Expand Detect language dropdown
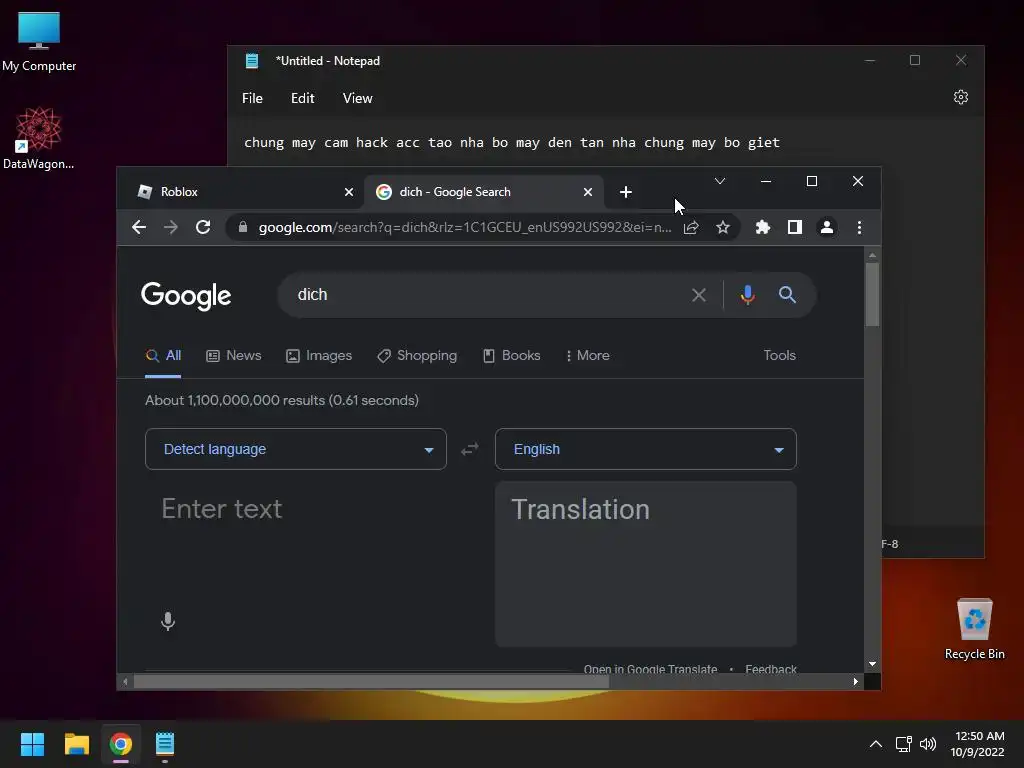The height and width of the screenshot is (768, 1024). 296,449
